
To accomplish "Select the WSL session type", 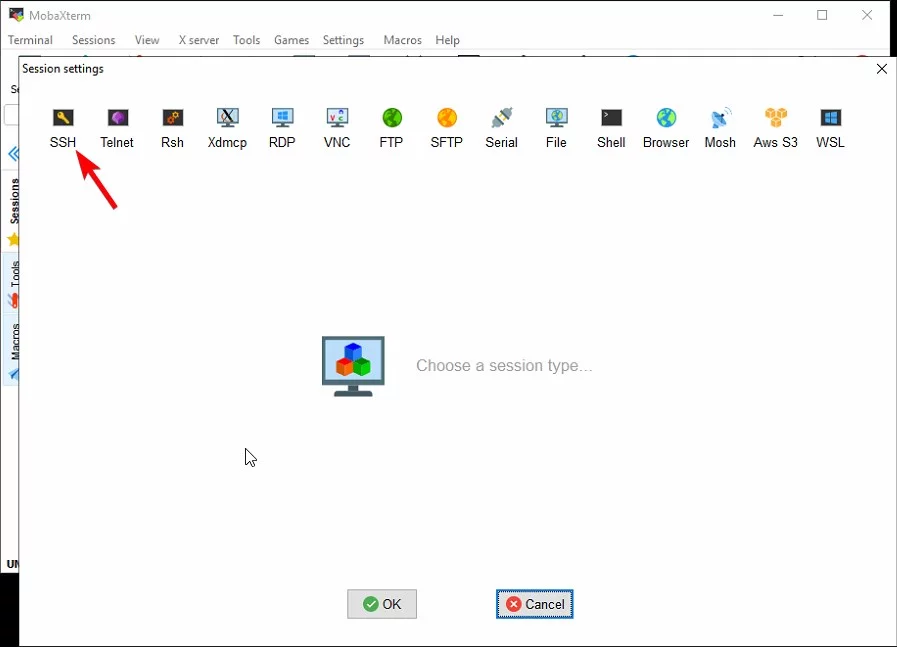I will pos(830,128).
